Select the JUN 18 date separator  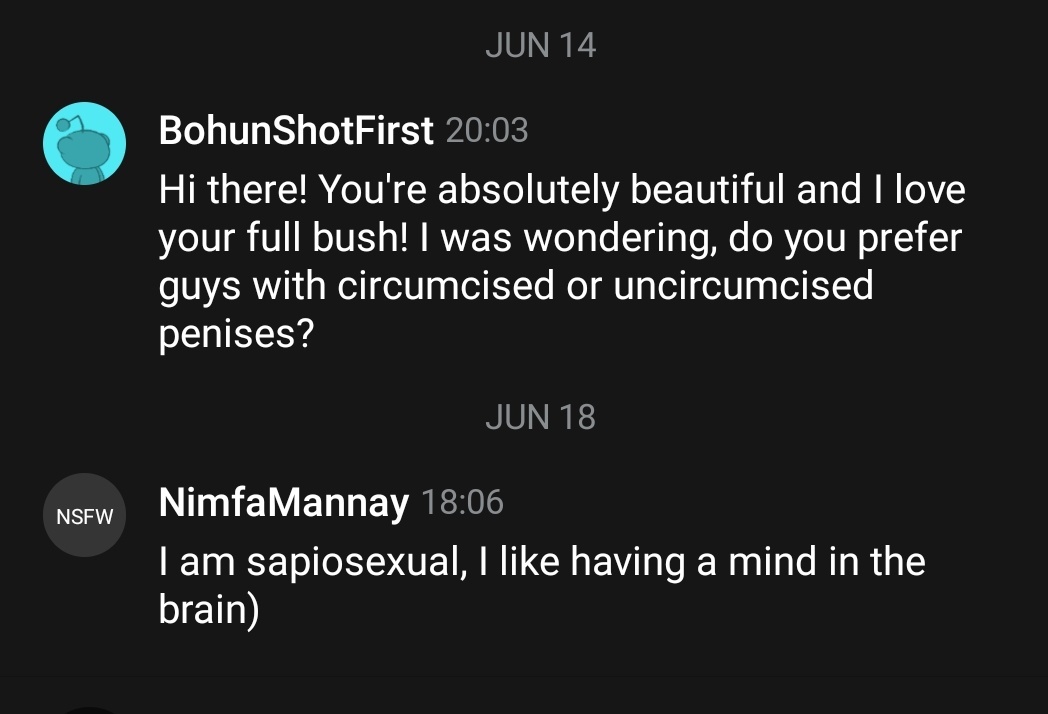pos(540,417)
